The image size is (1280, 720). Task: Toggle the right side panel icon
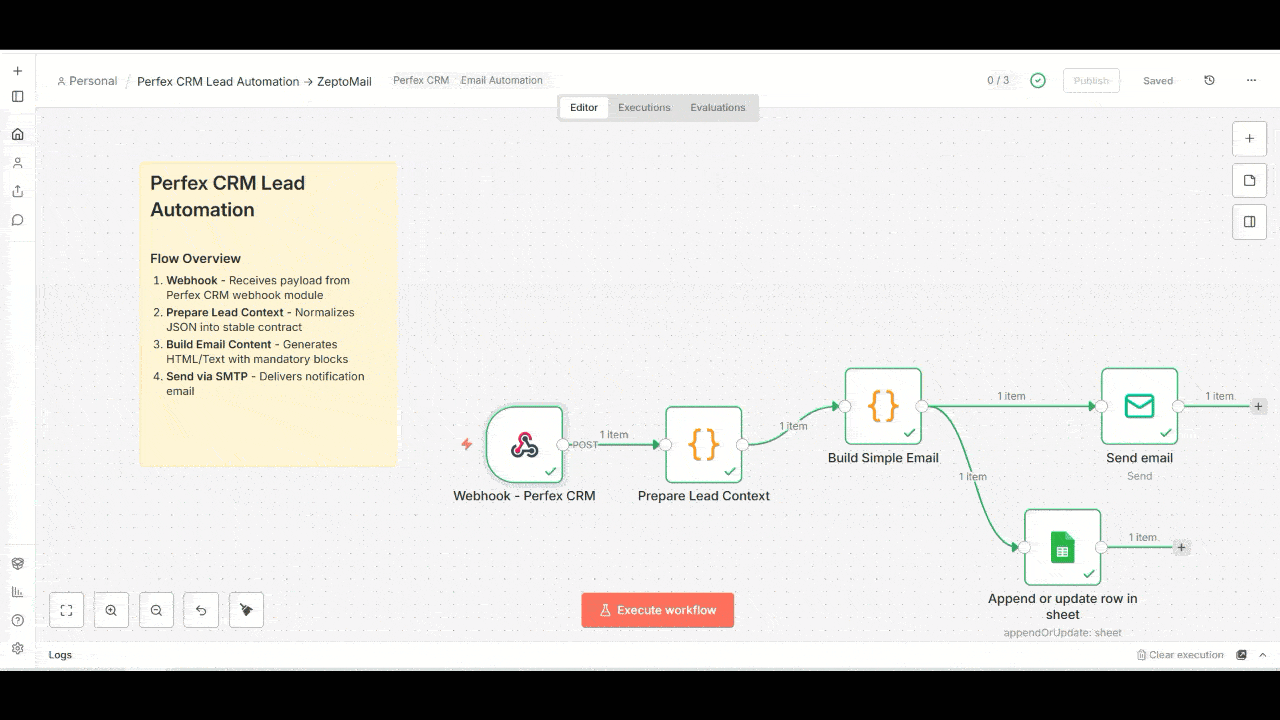1249,222
